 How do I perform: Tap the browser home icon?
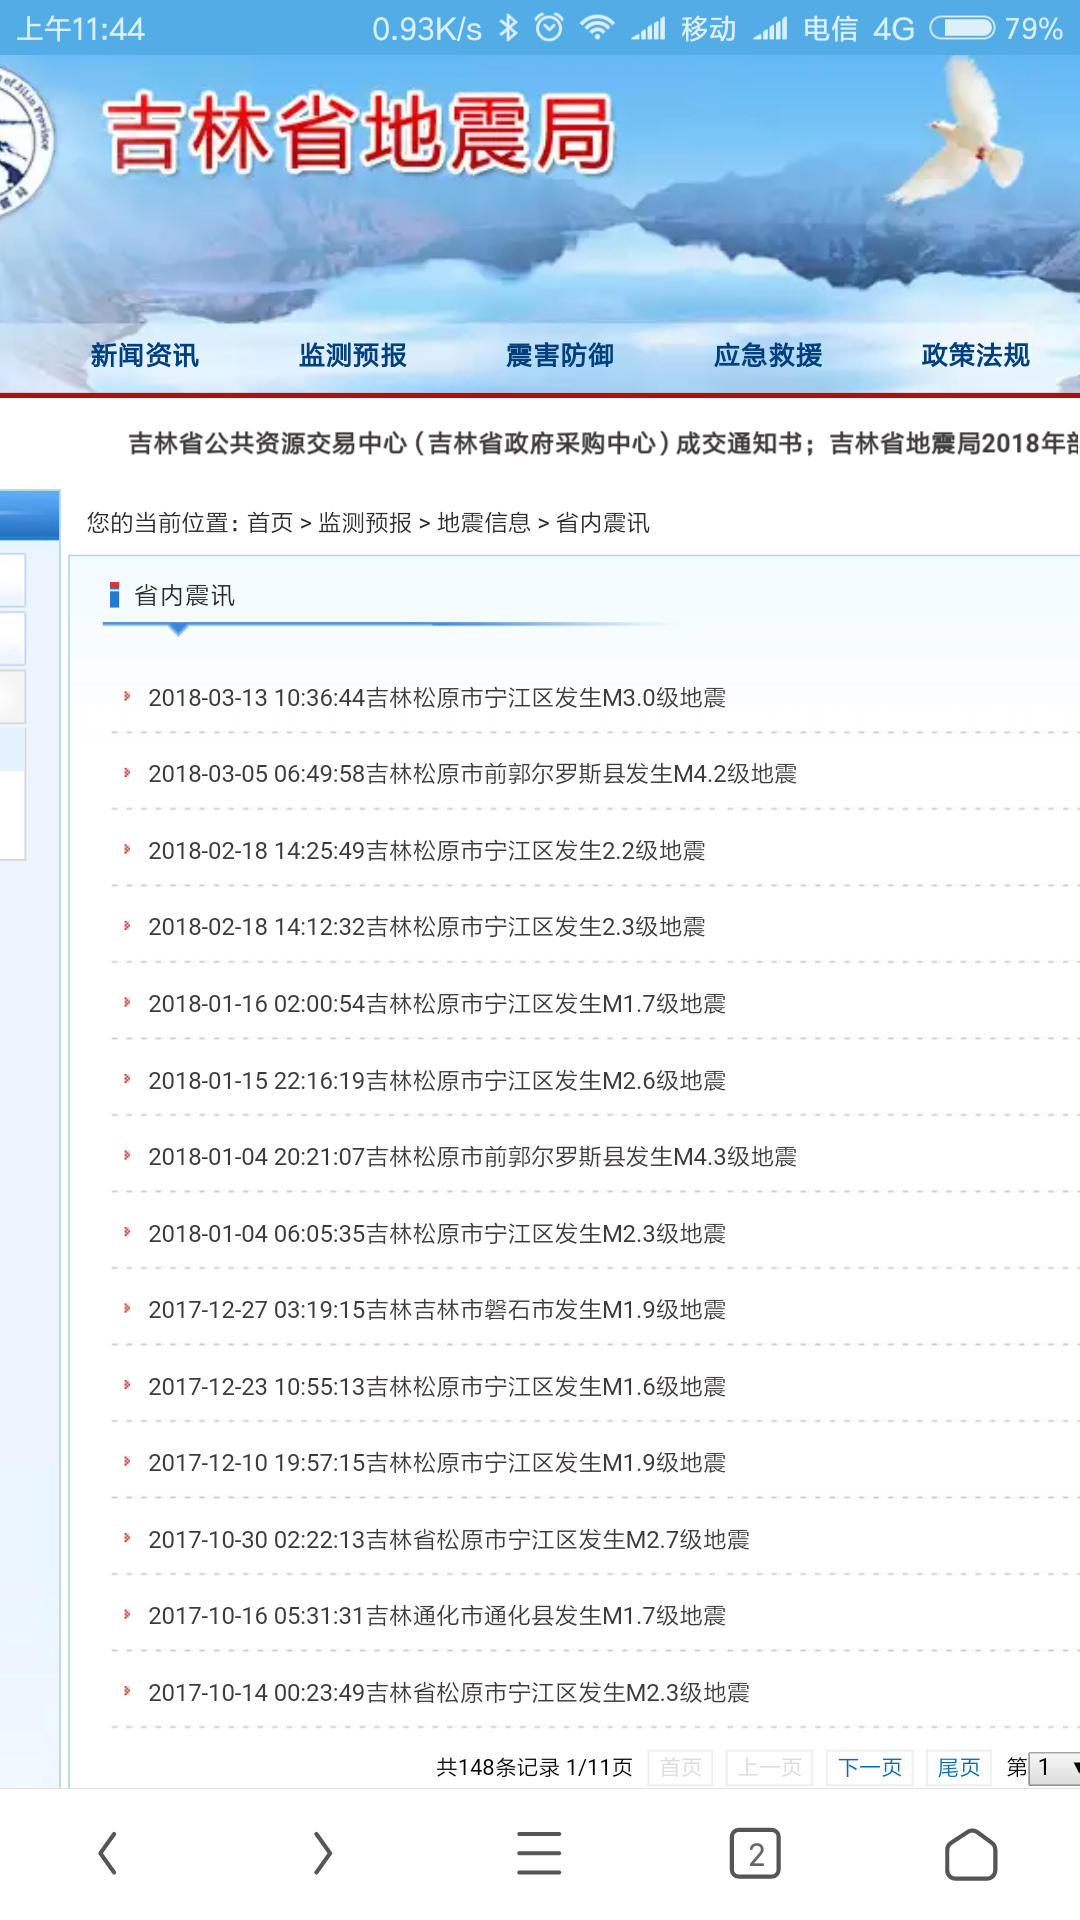[970, 1855]
